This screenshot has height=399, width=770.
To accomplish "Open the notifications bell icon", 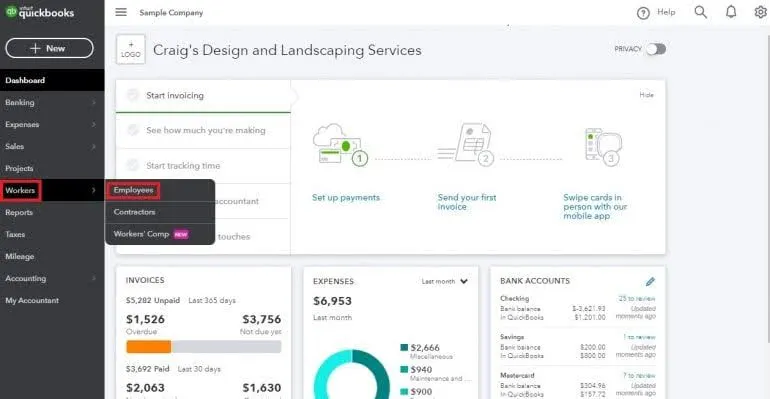I will tap(731, 12).
